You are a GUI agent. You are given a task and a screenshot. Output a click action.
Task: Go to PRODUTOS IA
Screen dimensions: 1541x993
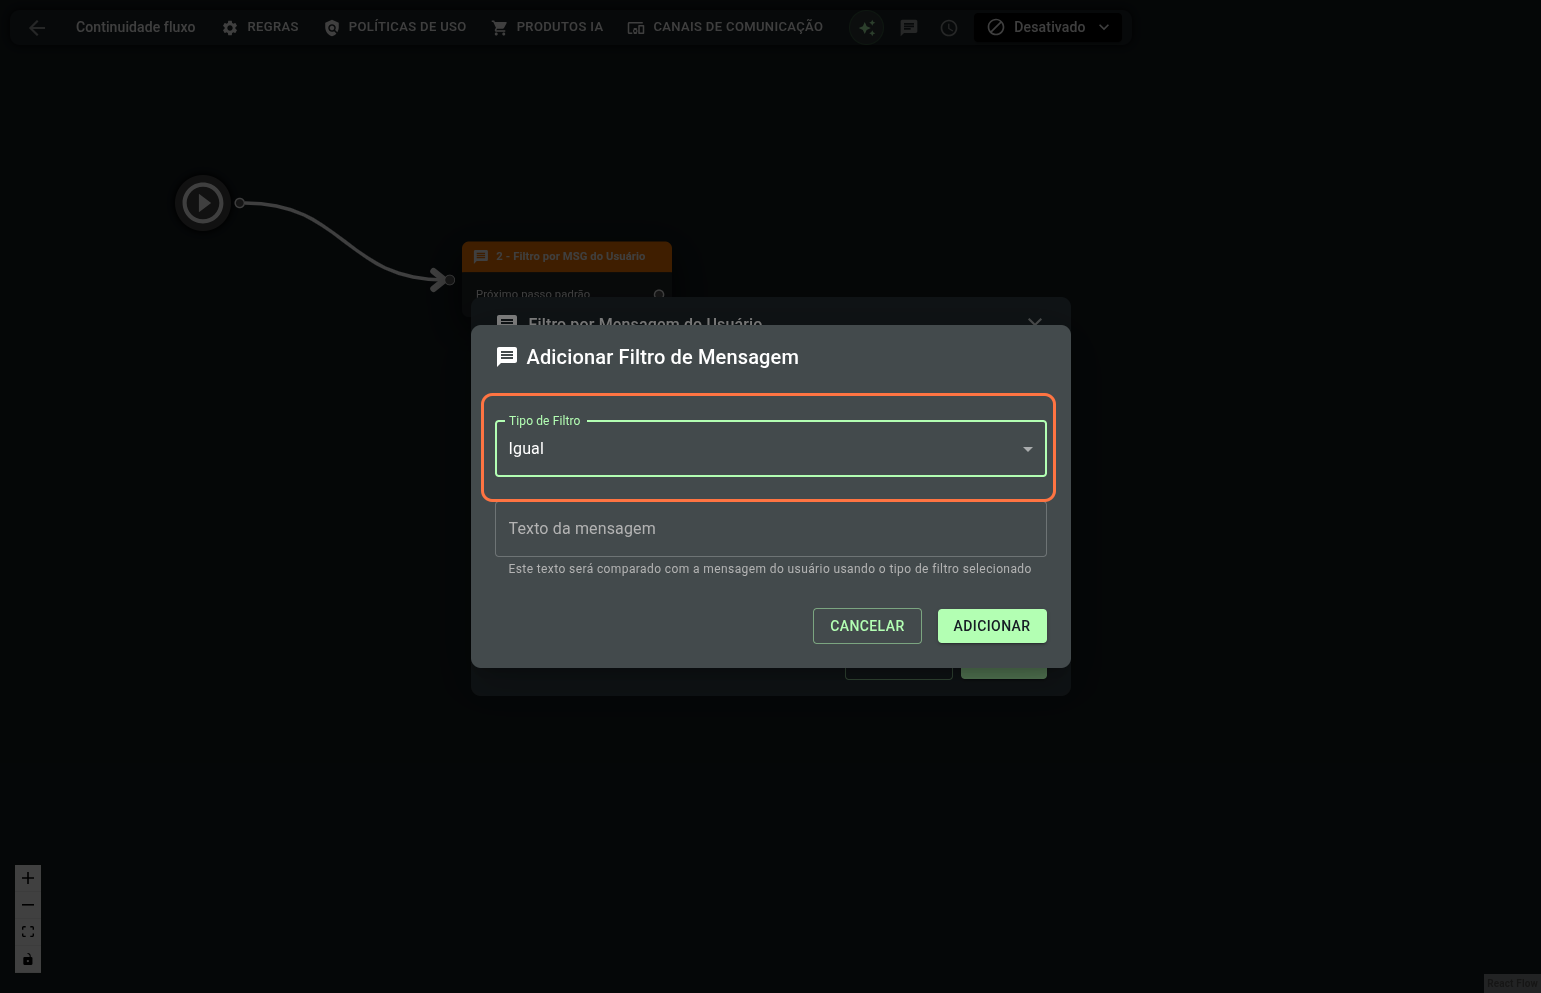pyautogui.click(x=547, y=28)
